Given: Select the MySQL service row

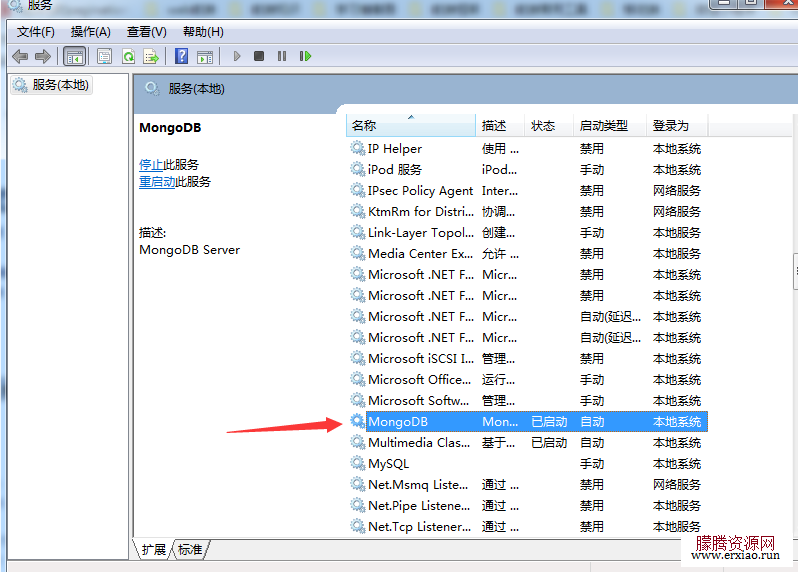Looking at the screenshot, I should tap(527, 464).
